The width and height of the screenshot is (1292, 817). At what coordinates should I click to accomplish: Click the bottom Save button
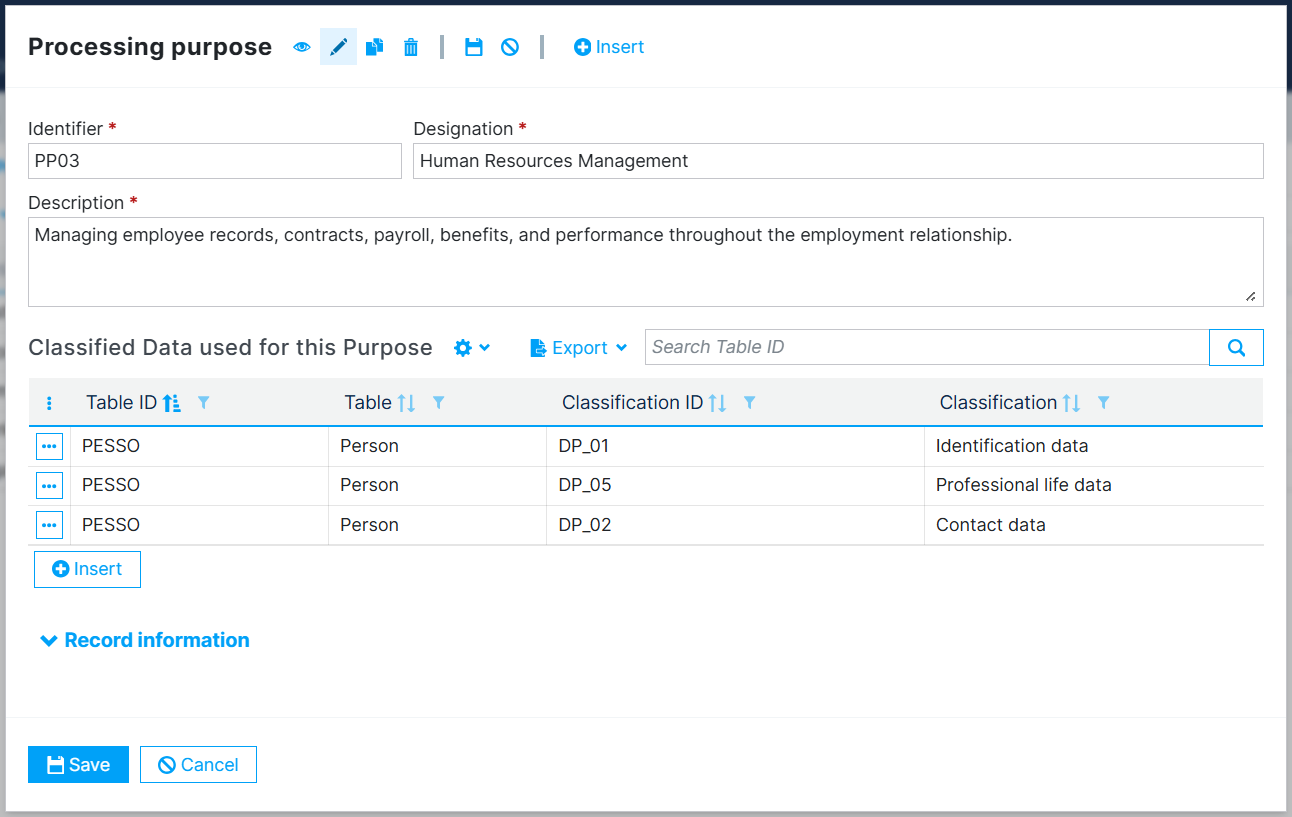click(78, 765)
